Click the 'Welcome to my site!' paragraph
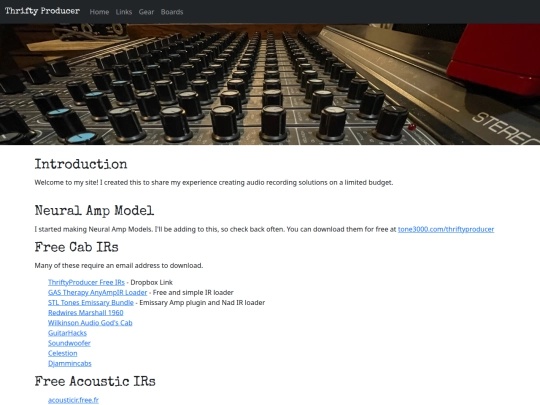This screenshot has width=540, height=405. 214,183
